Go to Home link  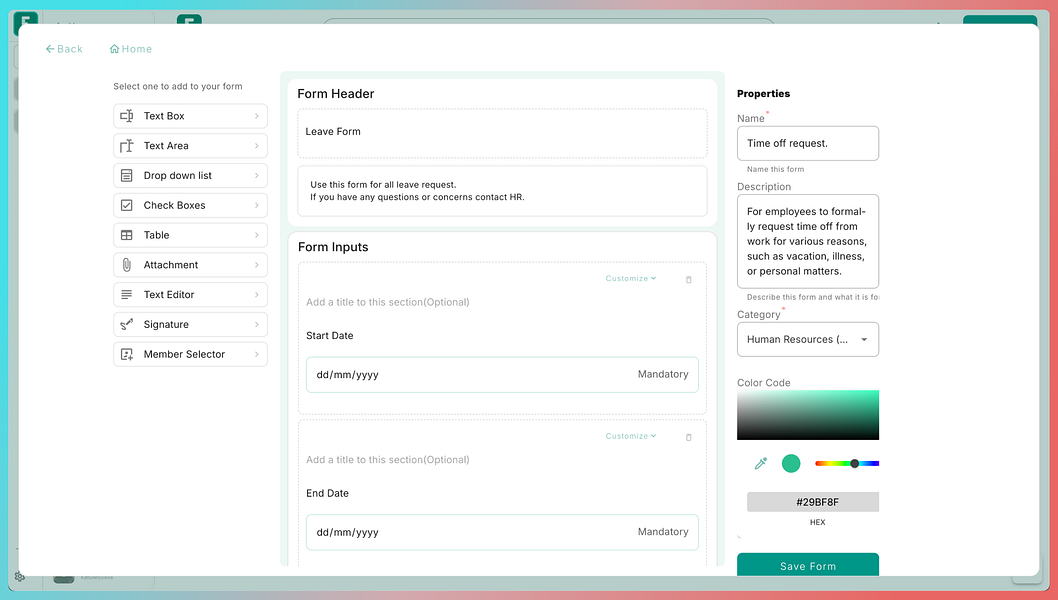pos(131,49)
